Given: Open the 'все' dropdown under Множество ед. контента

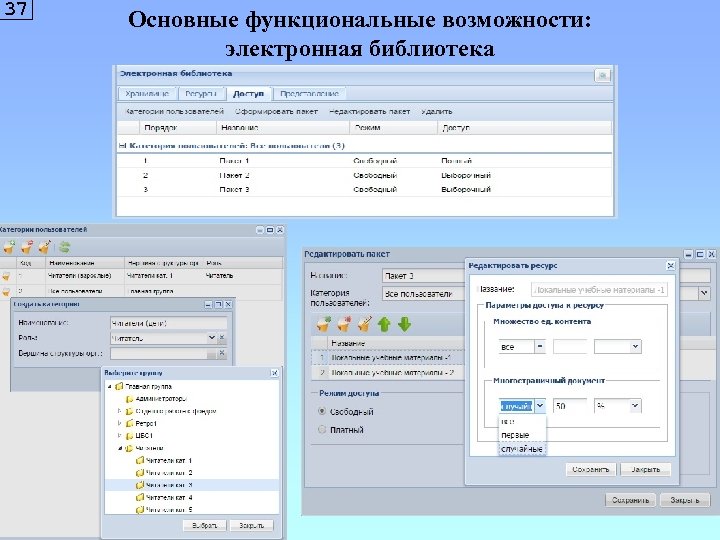Looking at the screenshot, I should (540, 347).
